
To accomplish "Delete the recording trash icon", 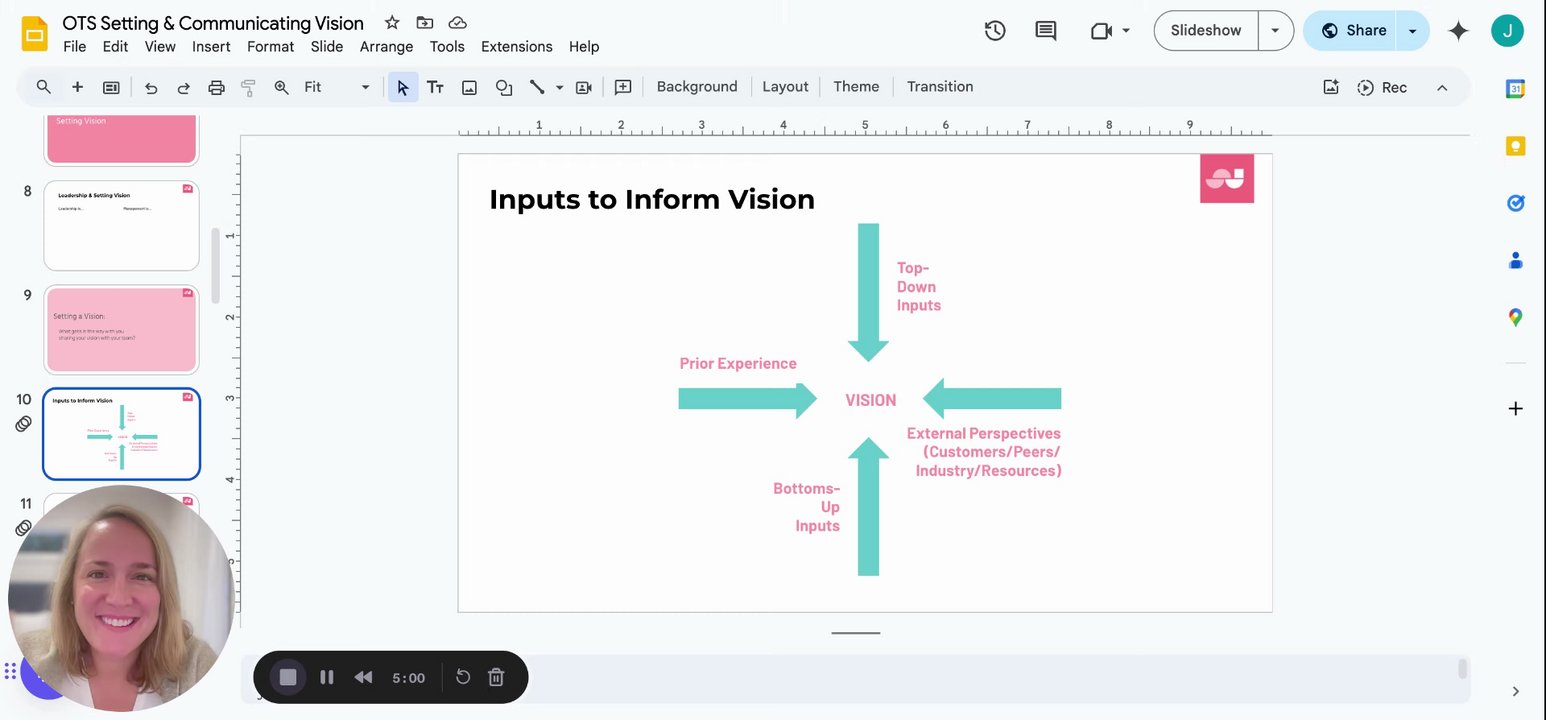I will pyautogui.click(x=496, y=677).
